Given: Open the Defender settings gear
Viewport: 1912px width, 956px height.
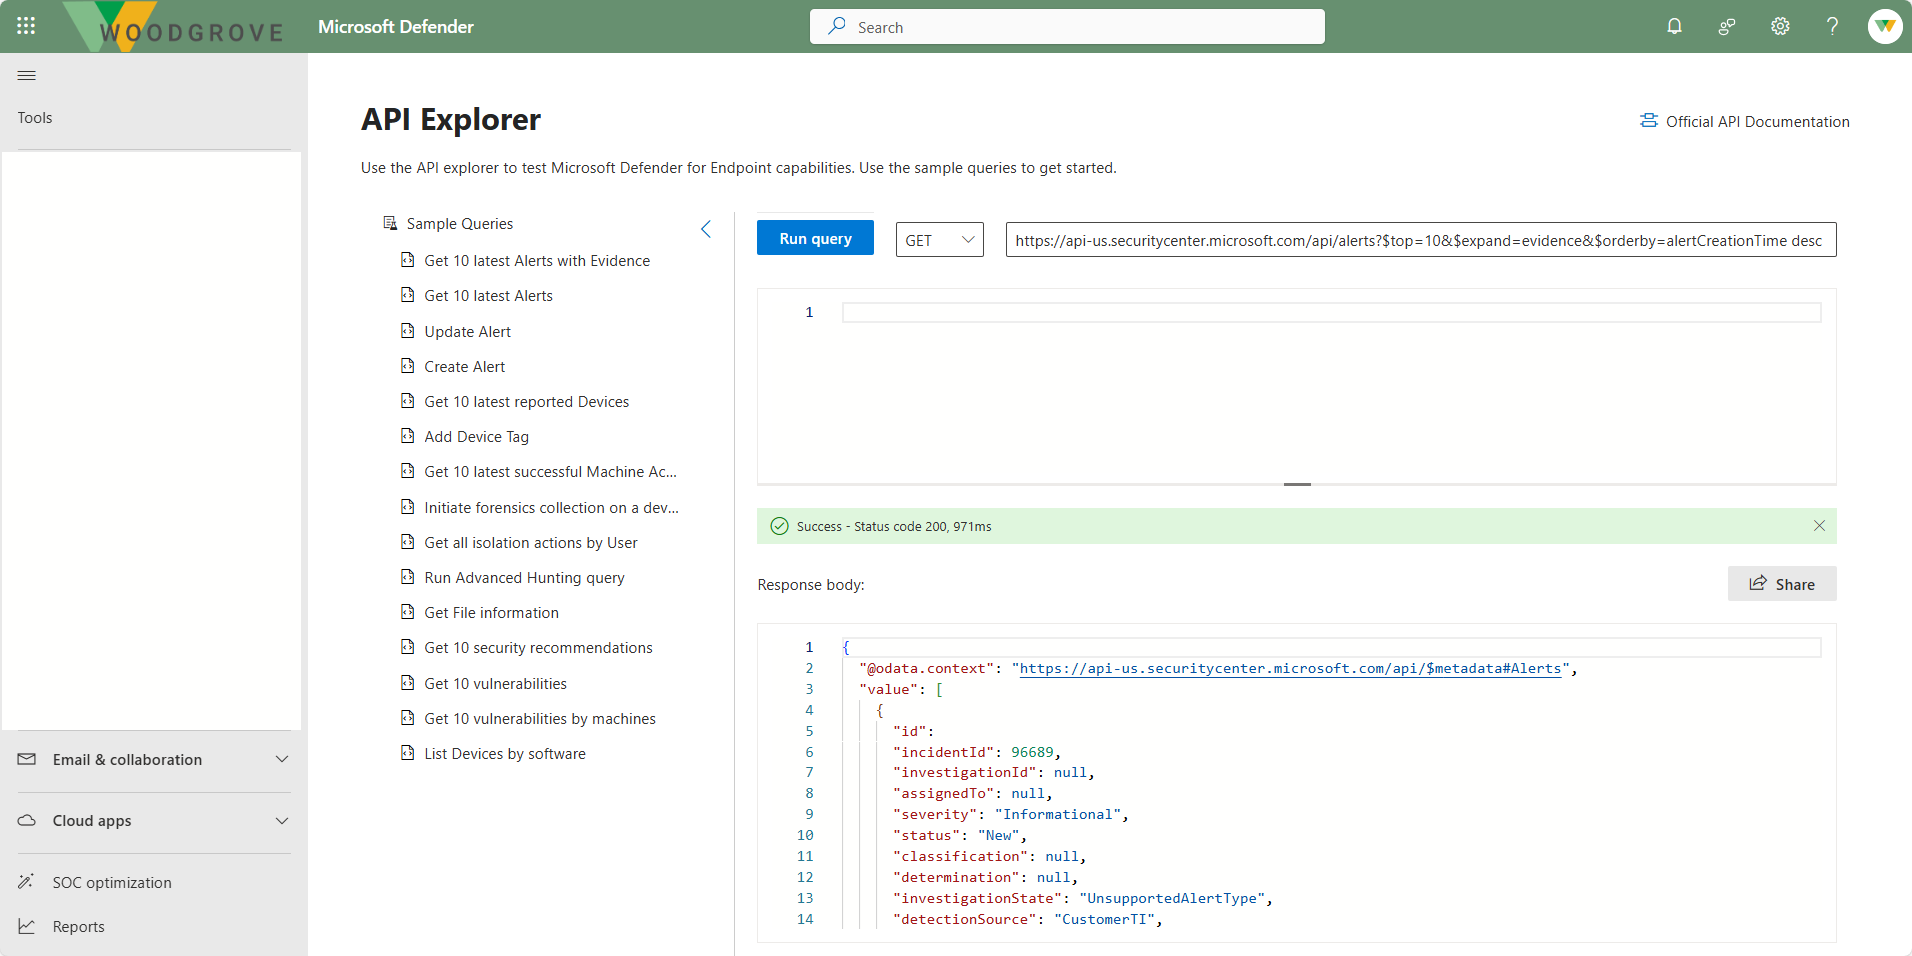Looking at the screenshot, I should pos(1780,26).
